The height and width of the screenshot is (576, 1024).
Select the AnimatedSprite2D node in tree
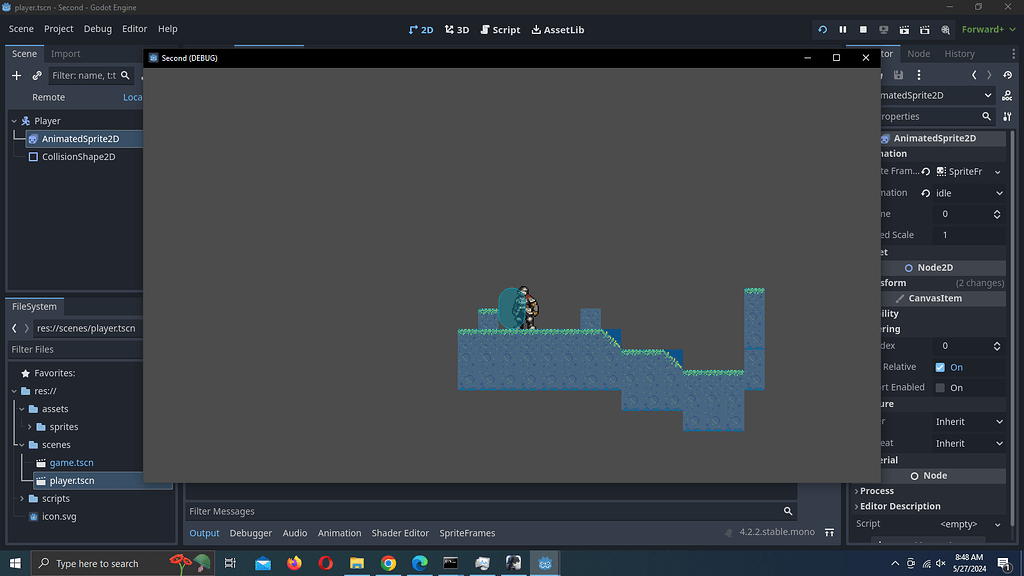pos(80,138)
